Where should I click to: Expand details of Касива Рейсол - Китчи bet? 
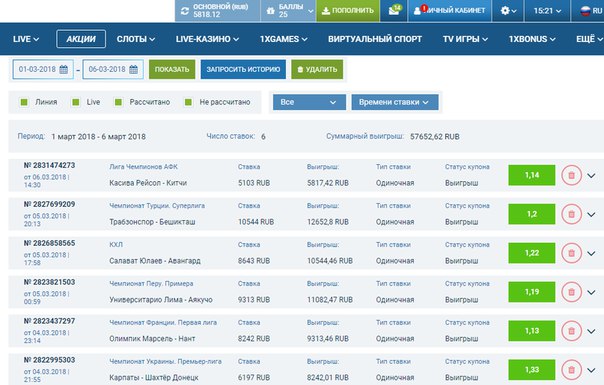click(x=591, y=176)
